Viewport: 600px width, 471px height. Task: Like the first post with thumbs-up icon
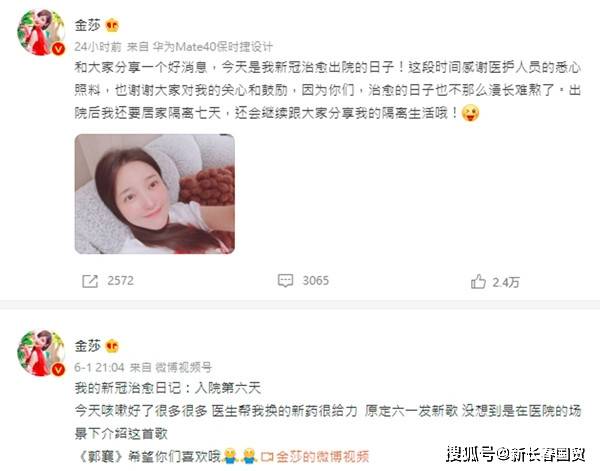(478, 282)
